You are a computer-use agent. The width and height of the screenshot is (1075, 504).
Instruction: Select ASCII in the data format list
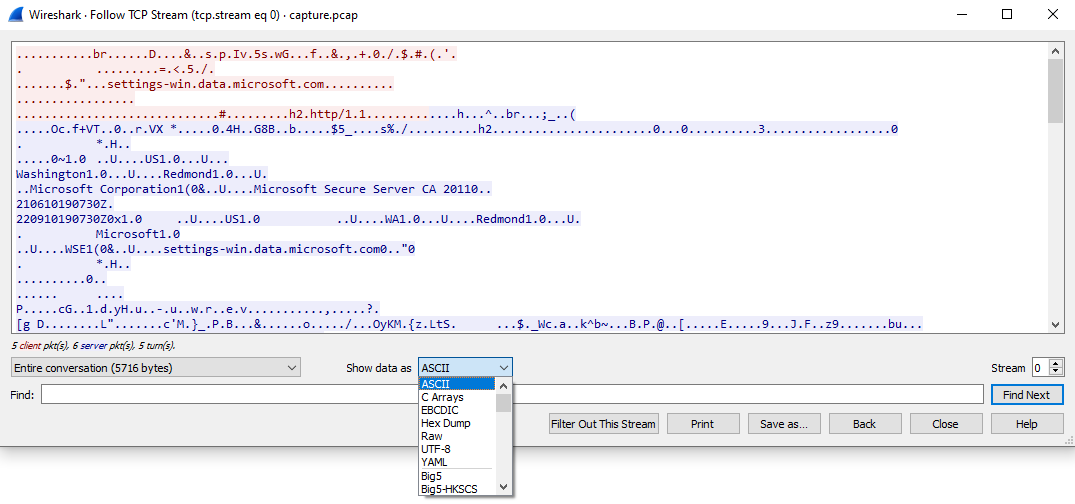coord(457,384)
